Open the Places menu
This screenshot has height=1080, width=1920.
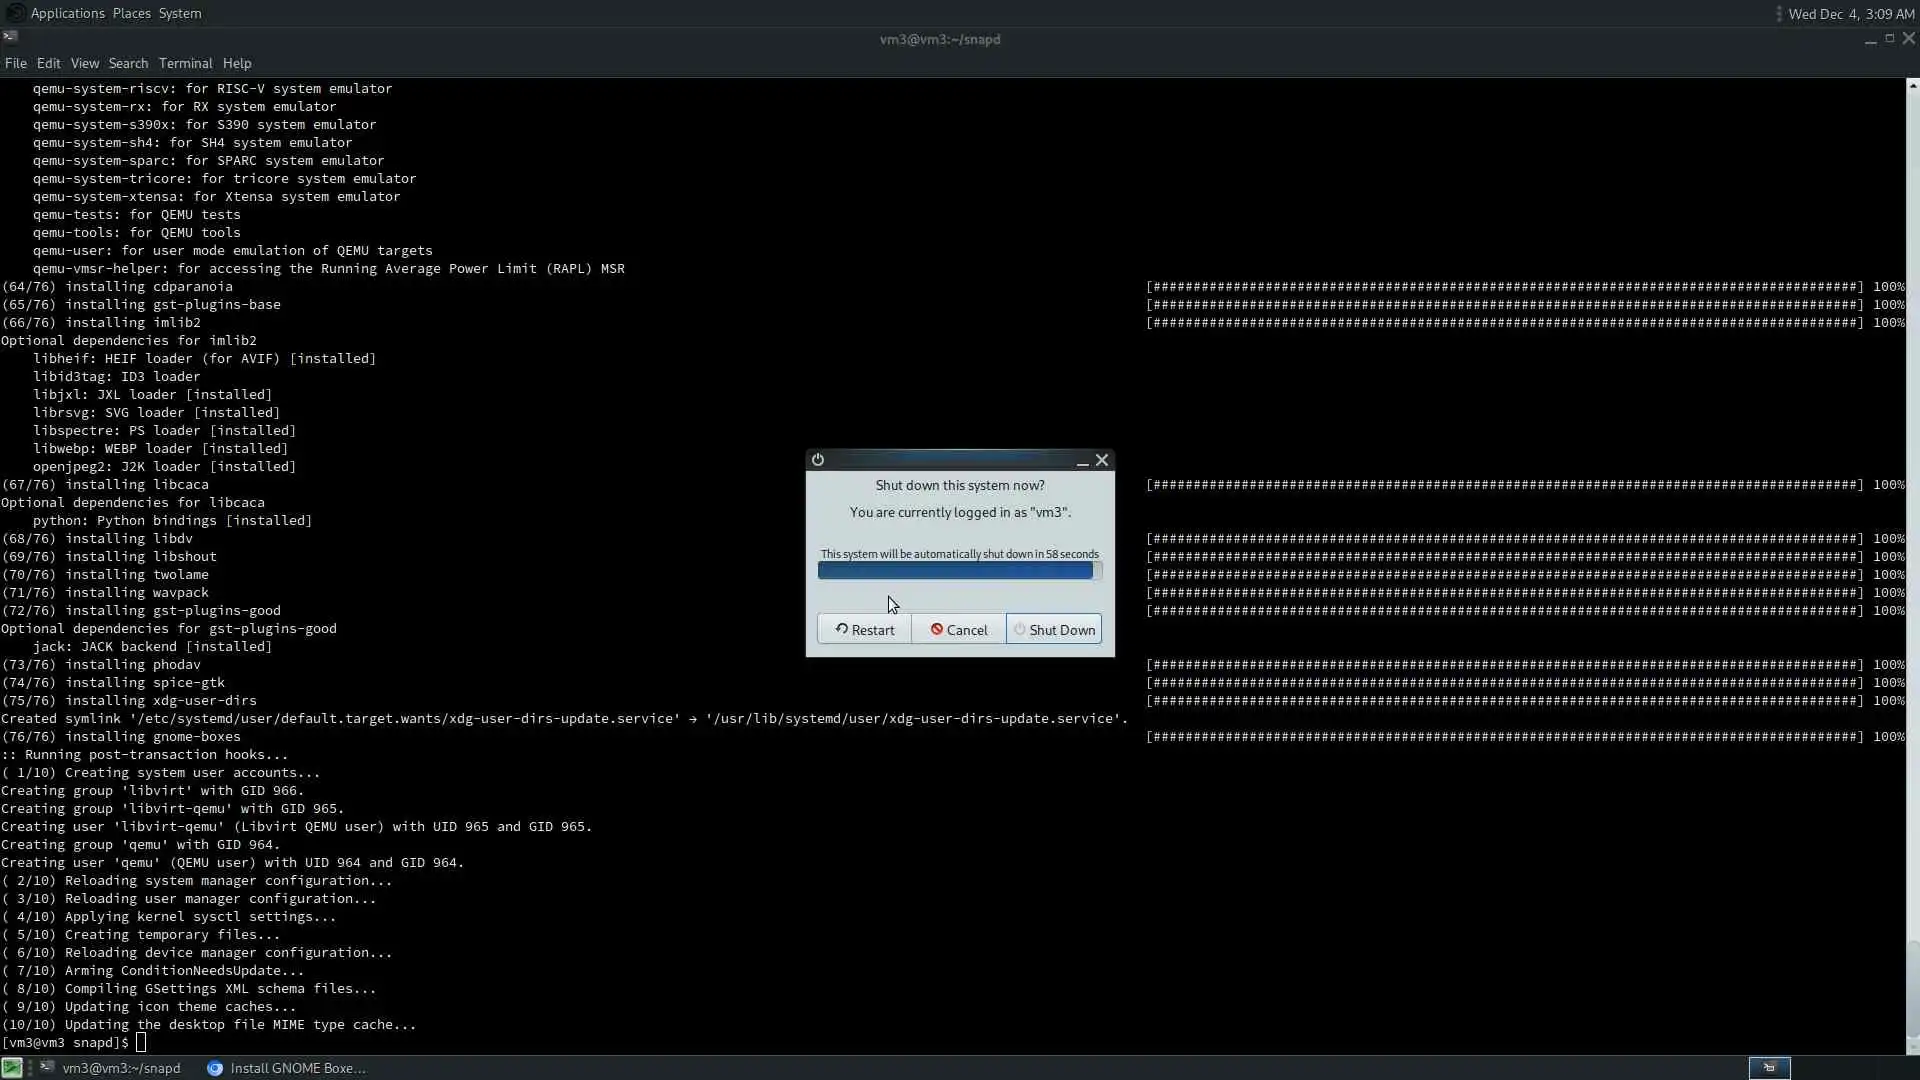pyautogui.click(x=131, y=13)
